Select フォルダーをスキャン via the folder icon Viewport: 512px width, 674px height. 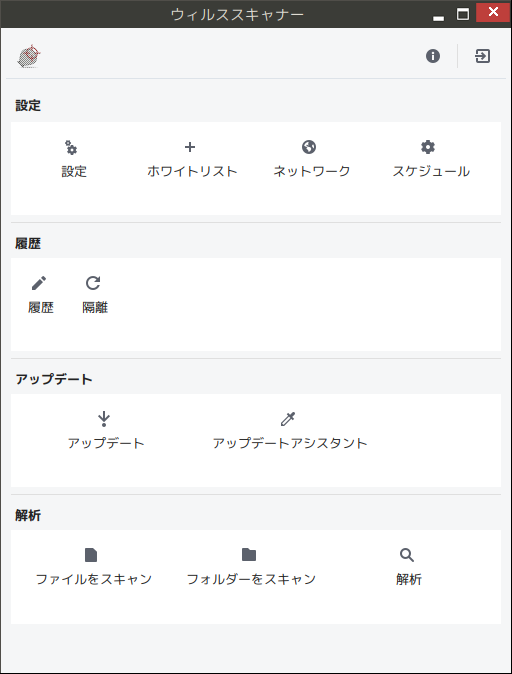point(249,555)
